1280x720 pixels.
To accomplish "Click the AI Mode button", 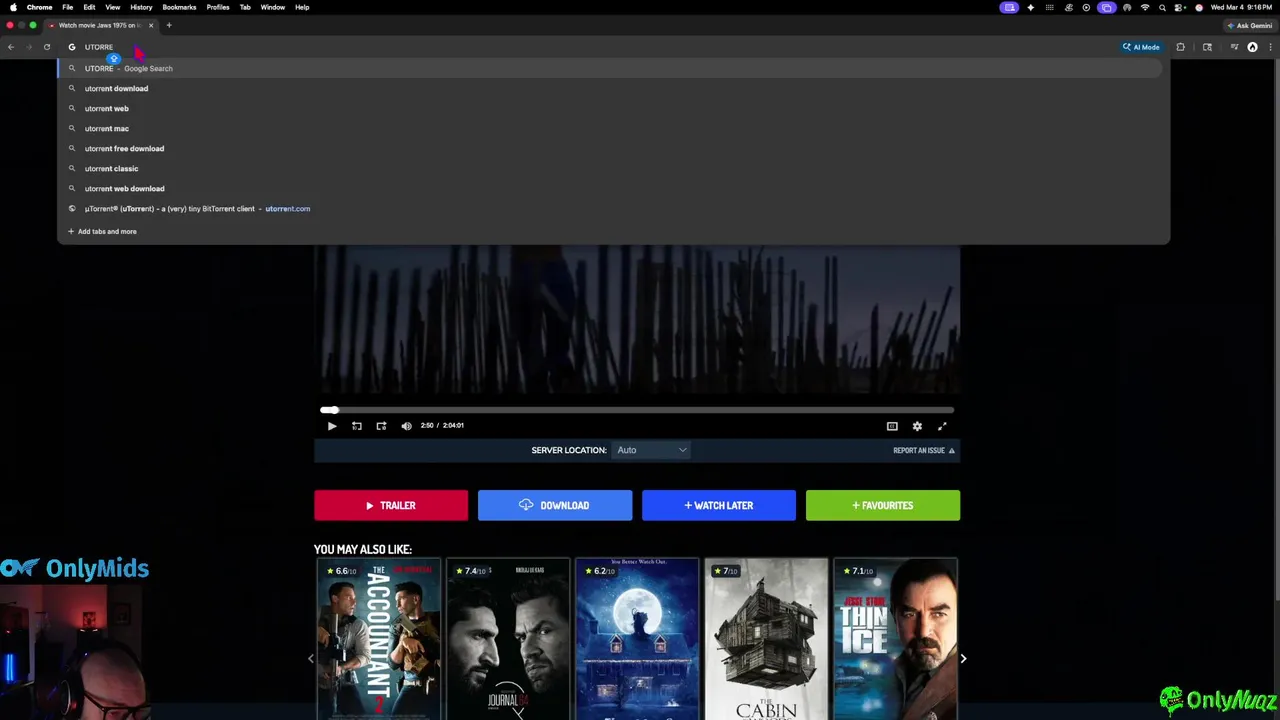I will (1141, 47).
